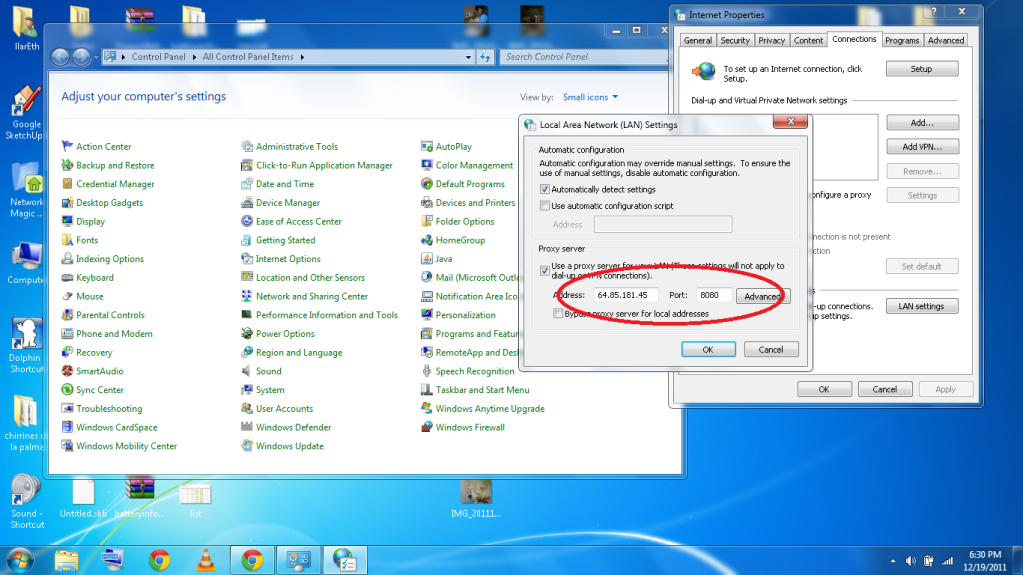The height and width of the screenshot is (575, 1023).
Task: Open the Sync Center icon
Action: coord(67,390)
